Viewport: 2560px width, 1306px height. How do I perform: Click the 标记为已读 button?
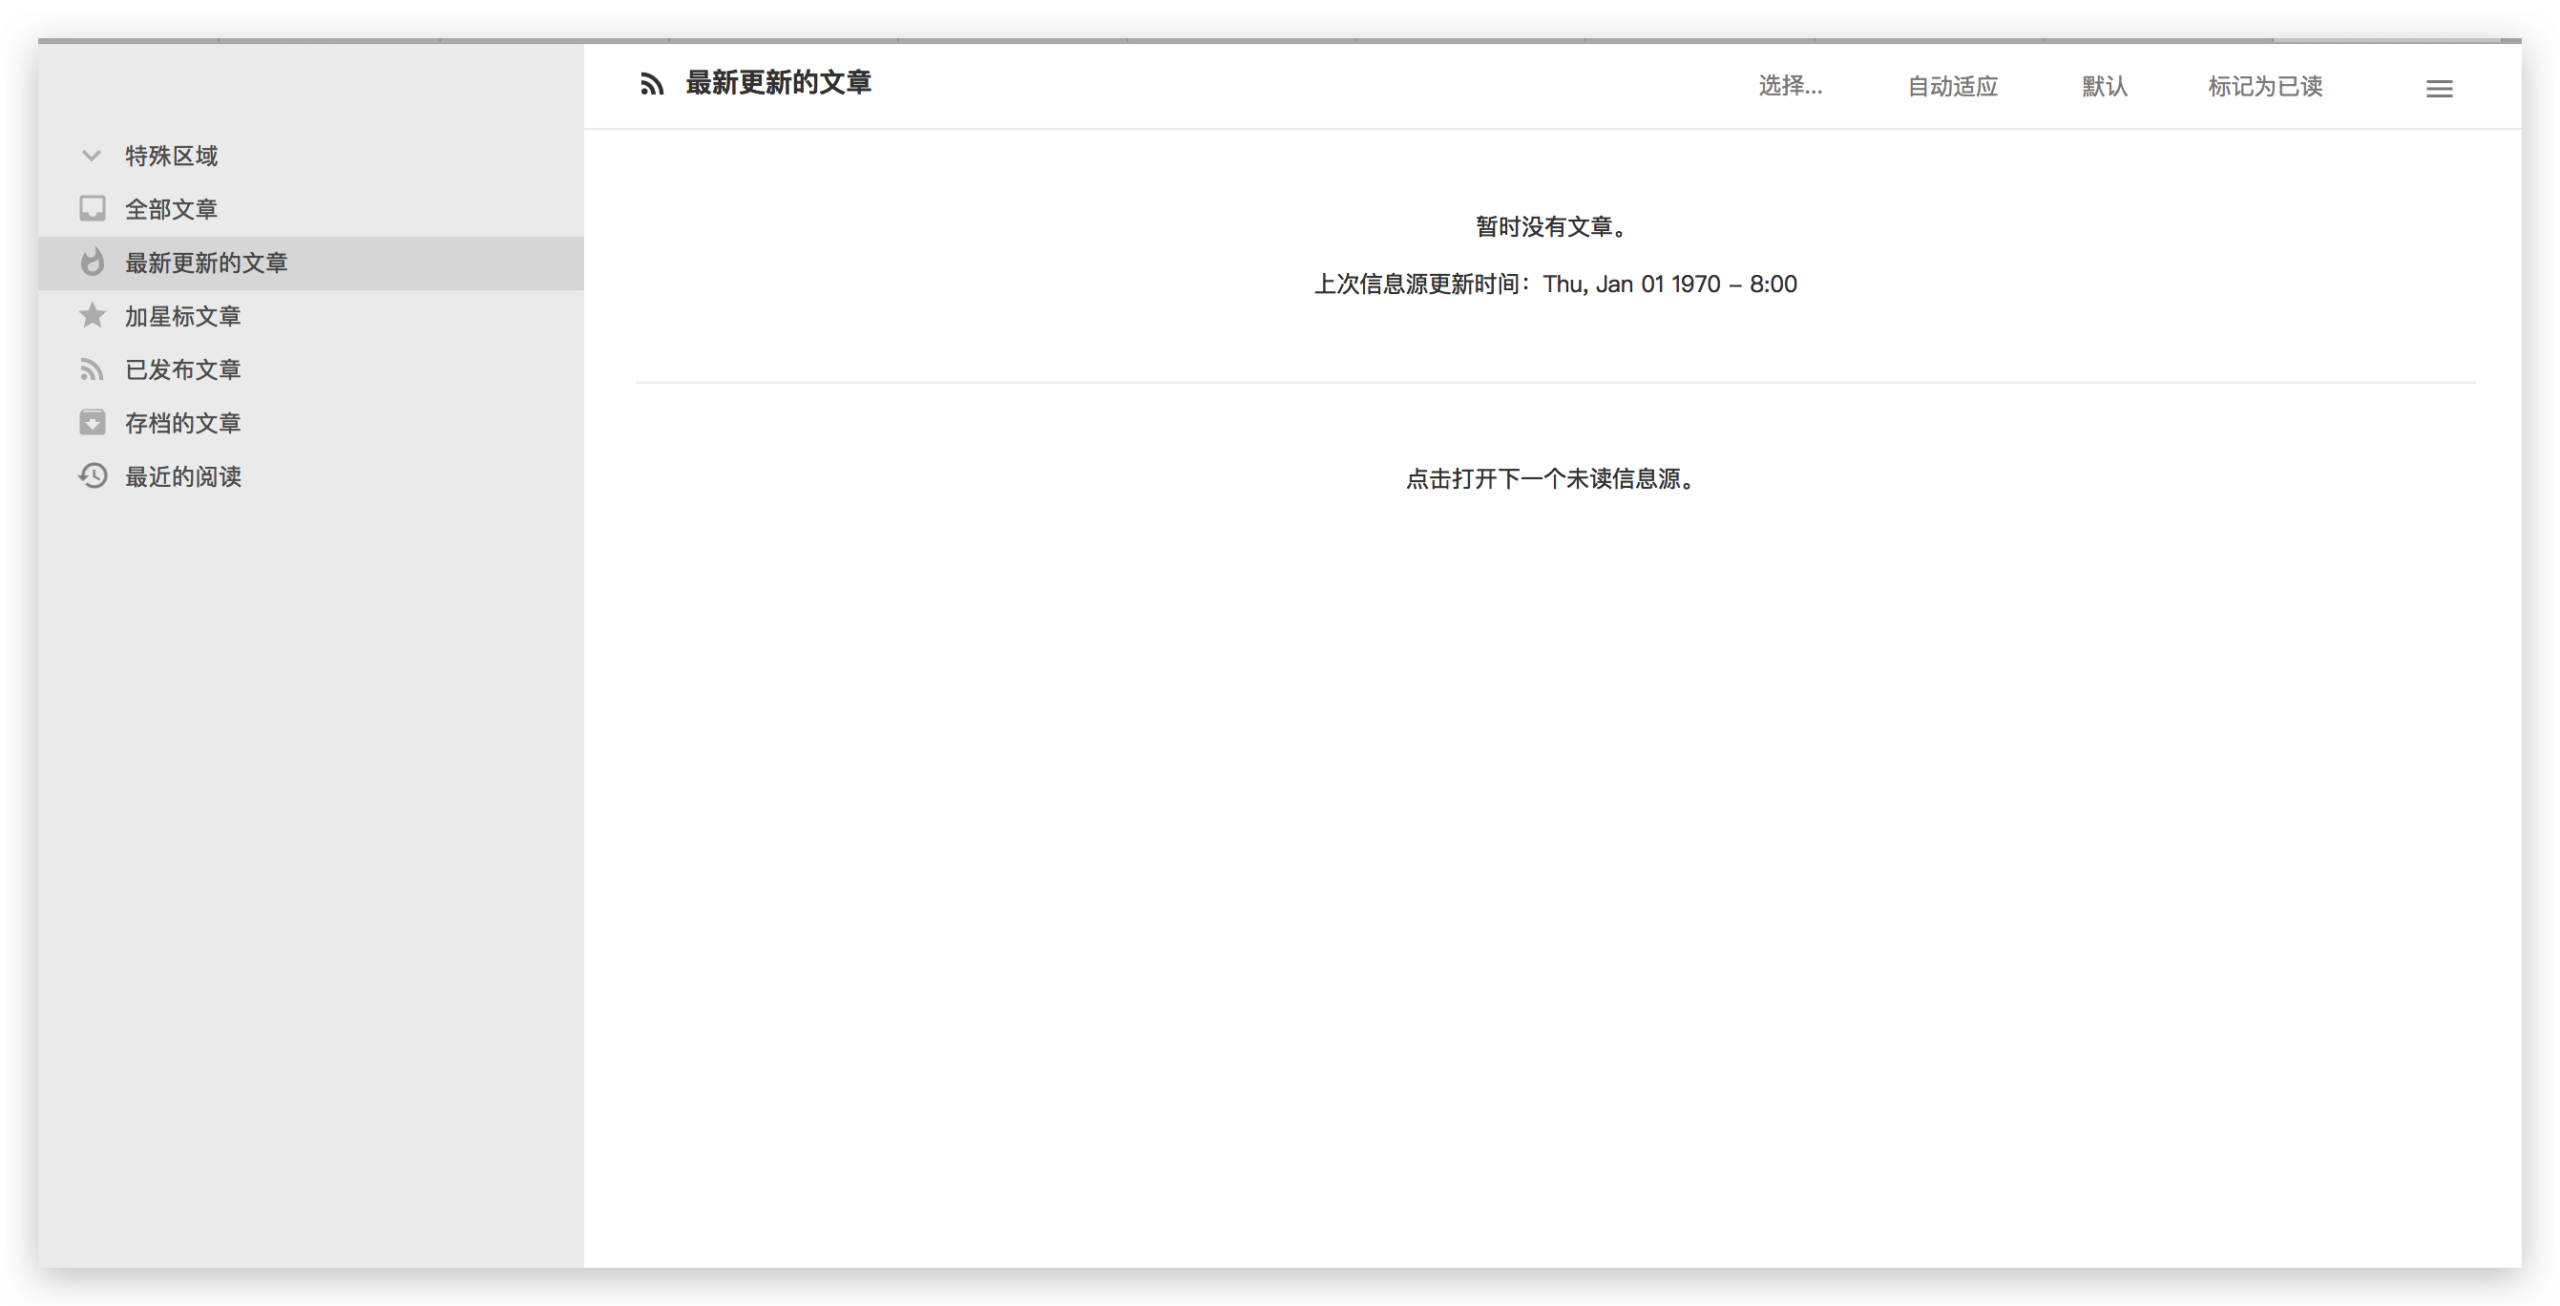click(2265, 87)
